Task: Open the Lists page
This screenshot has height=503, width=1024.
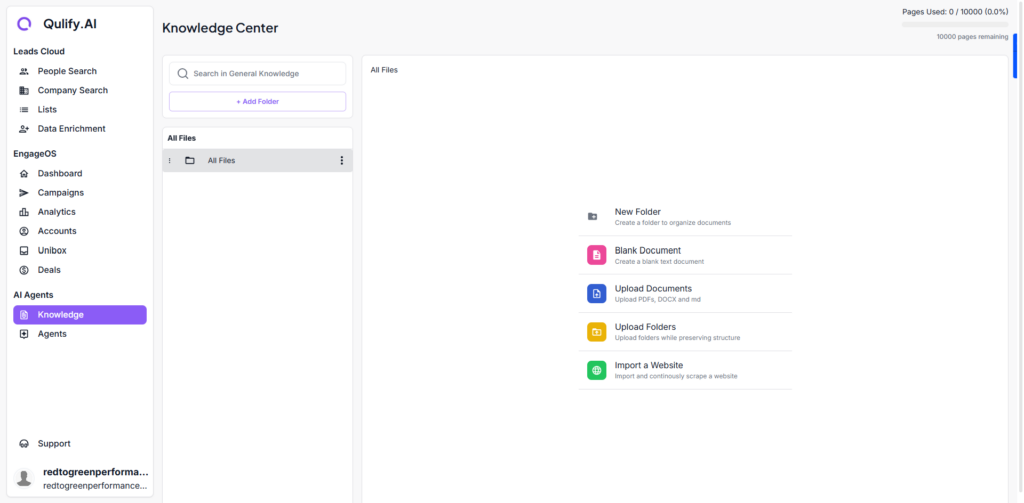Action: [x=80, y=110]
